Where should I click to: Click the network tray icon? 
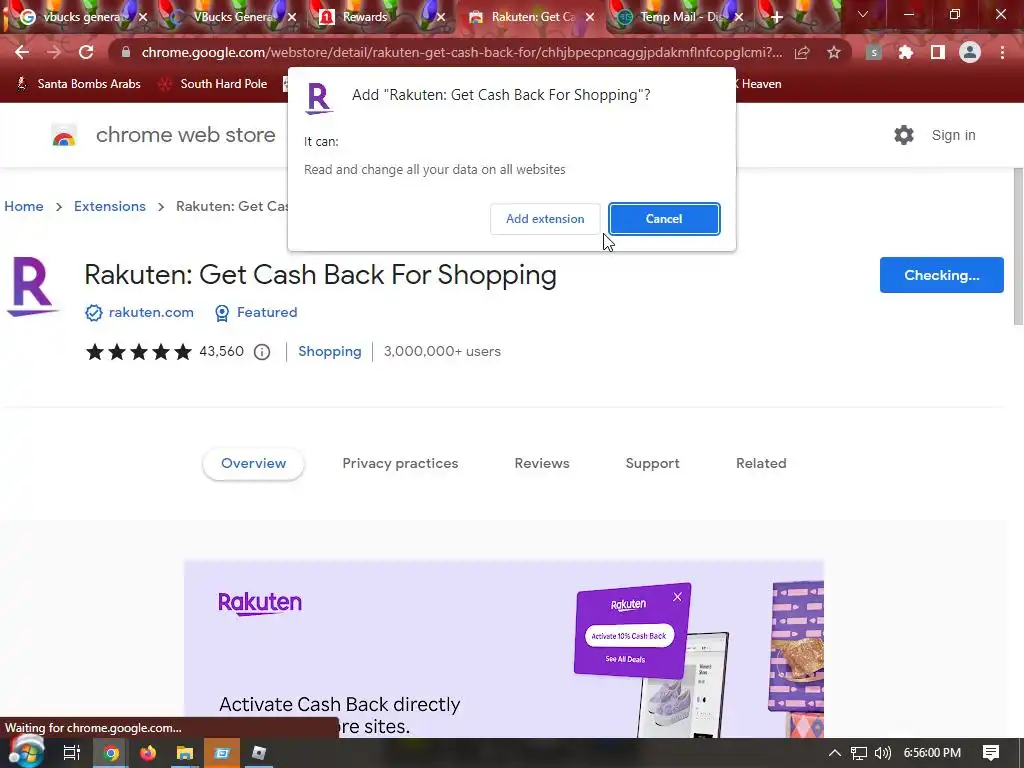pos(859,753)
